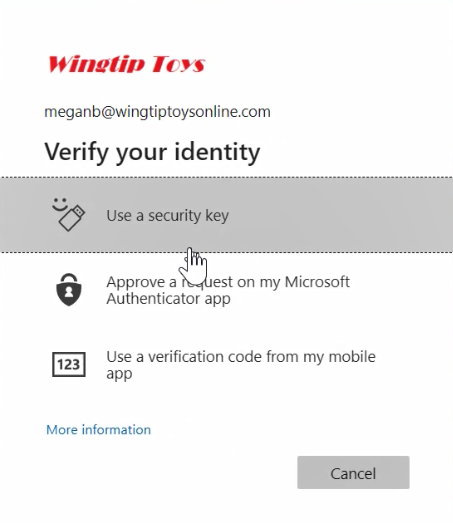Viewport: 453px width, 523px height.
Task: Click the Cancel button
Action: click(353, 473)
